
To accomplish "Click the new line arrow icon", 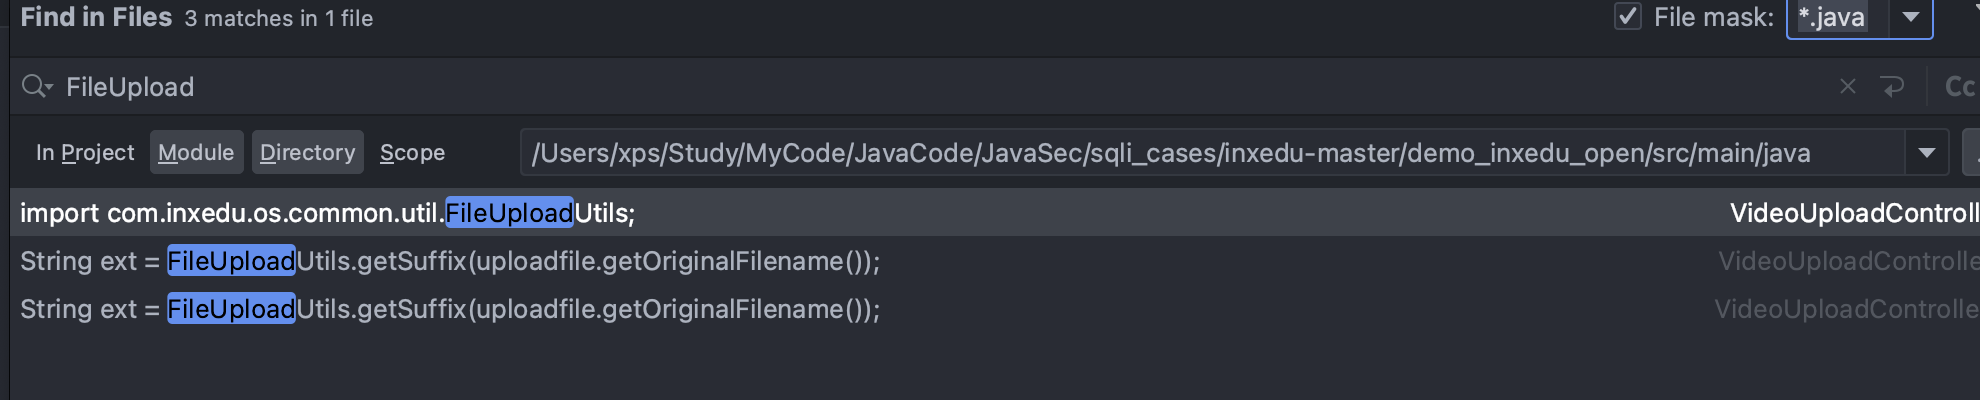I will coord(1892,87).
